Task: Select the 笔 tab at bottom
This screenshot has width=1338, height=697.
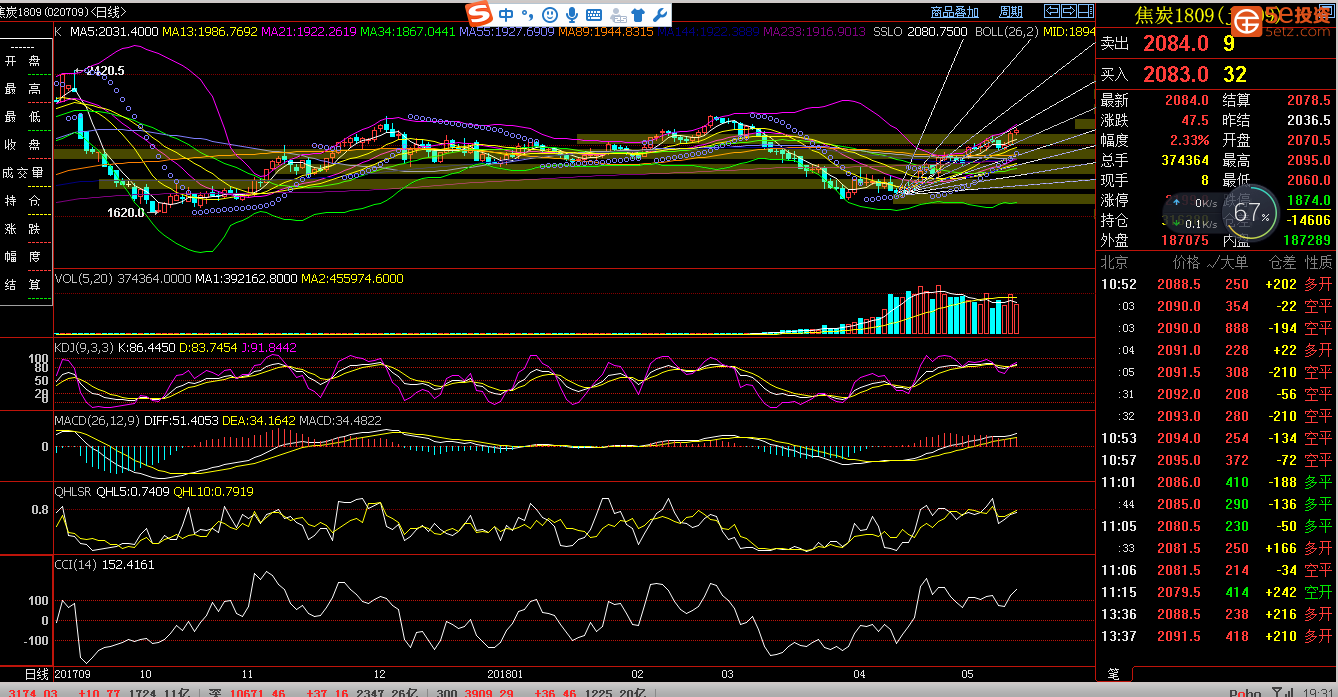Action: coord(1114,675)
